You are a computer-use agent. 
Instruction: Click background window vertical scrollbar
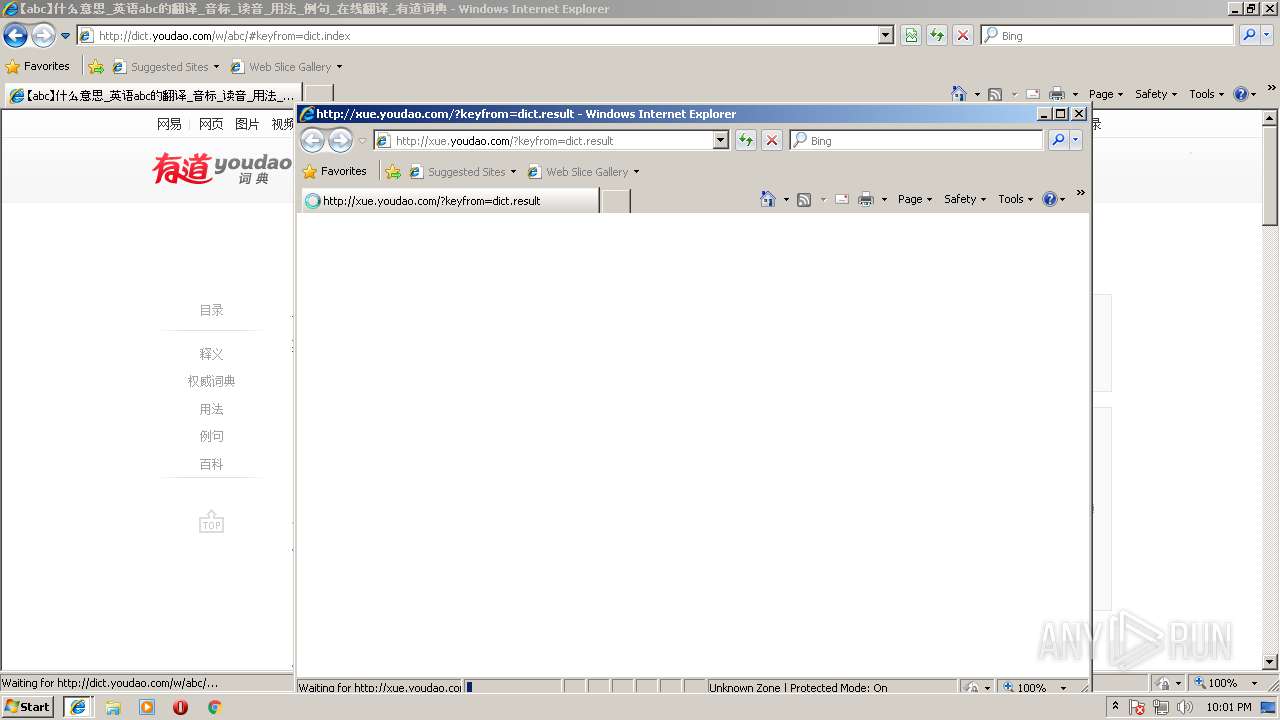[1270, 390]
